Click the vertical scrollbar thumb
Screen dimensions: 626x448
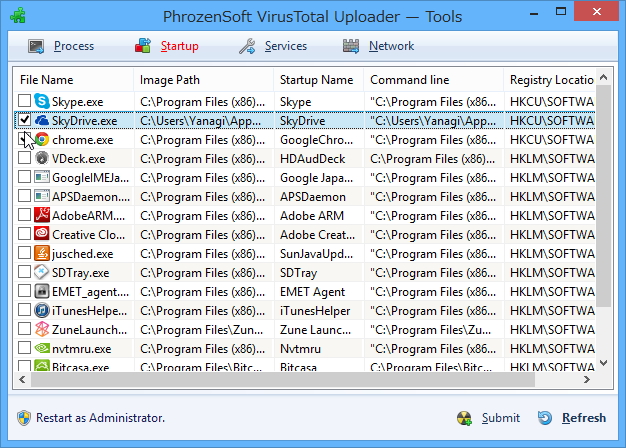click(x=604, y=196)
